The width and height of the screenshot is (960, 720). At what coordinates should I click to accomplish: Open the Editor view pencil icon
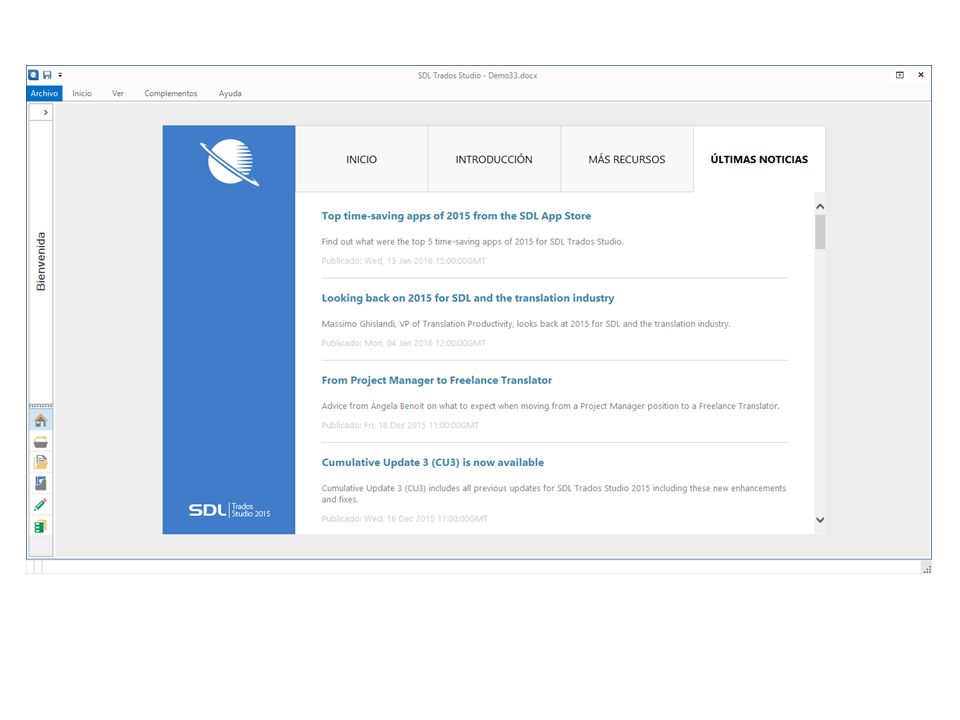(40, 505)
